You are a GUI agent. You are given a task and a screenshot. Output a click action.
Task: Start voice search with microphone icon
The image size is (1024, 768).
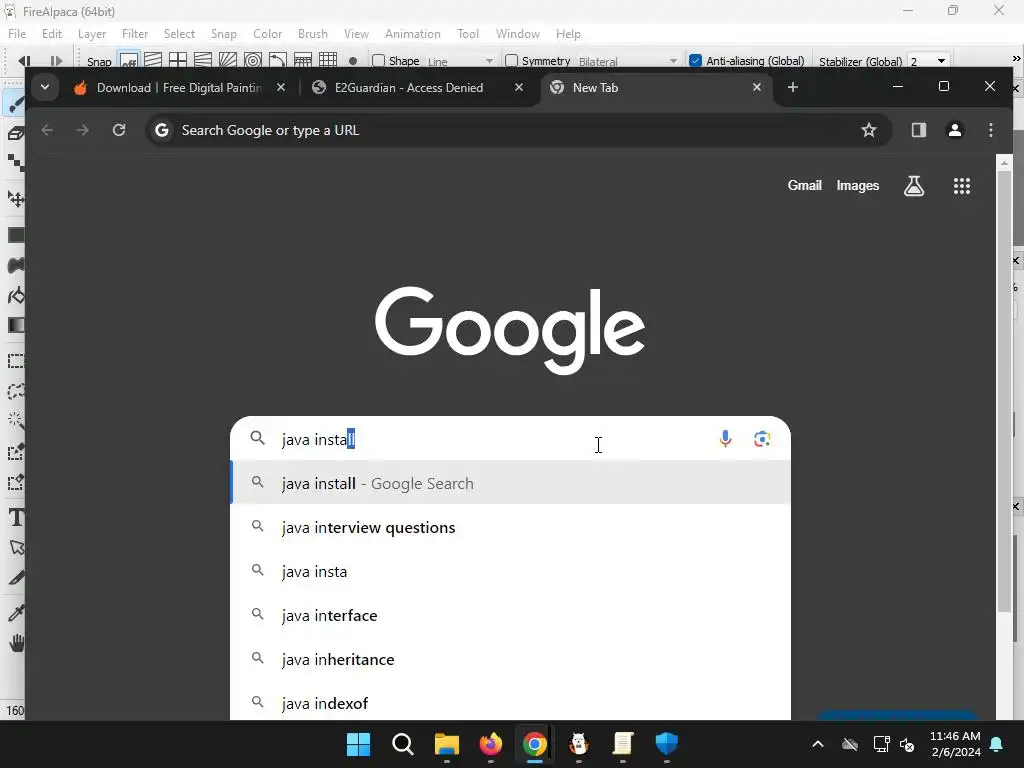(x=725, y=439)
